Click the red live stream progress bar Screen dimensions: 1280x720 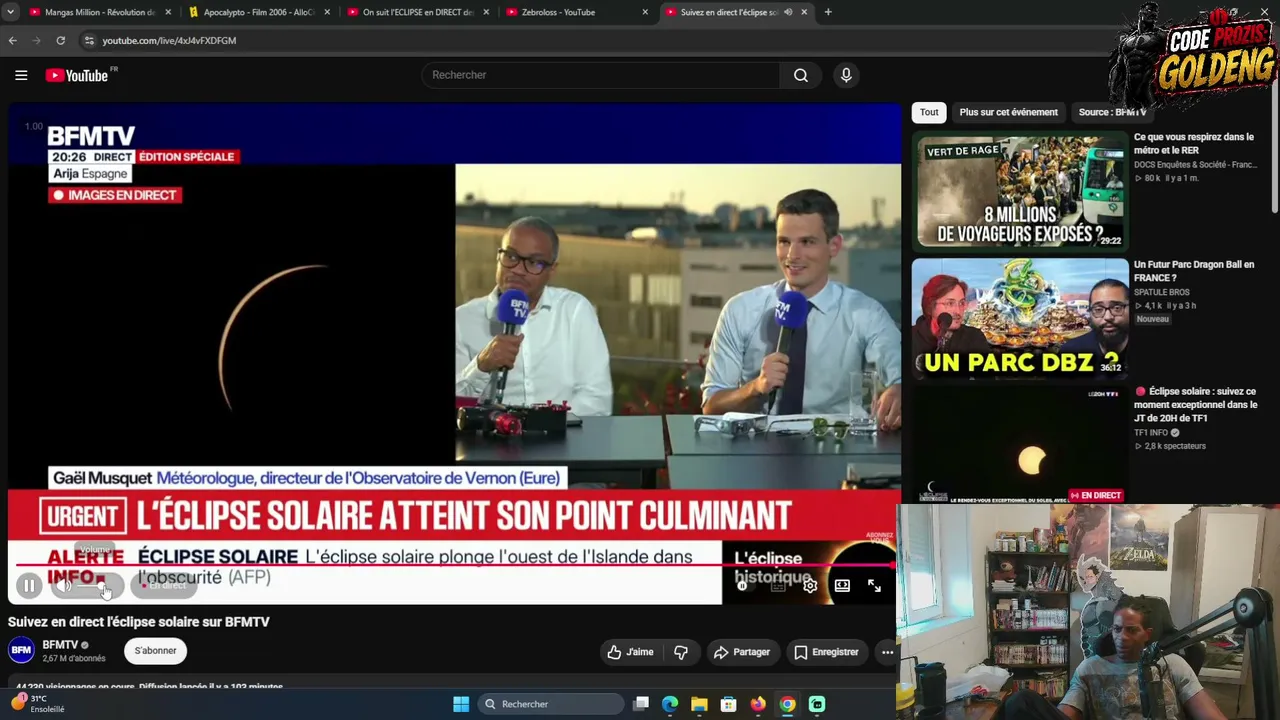(455, 566)
